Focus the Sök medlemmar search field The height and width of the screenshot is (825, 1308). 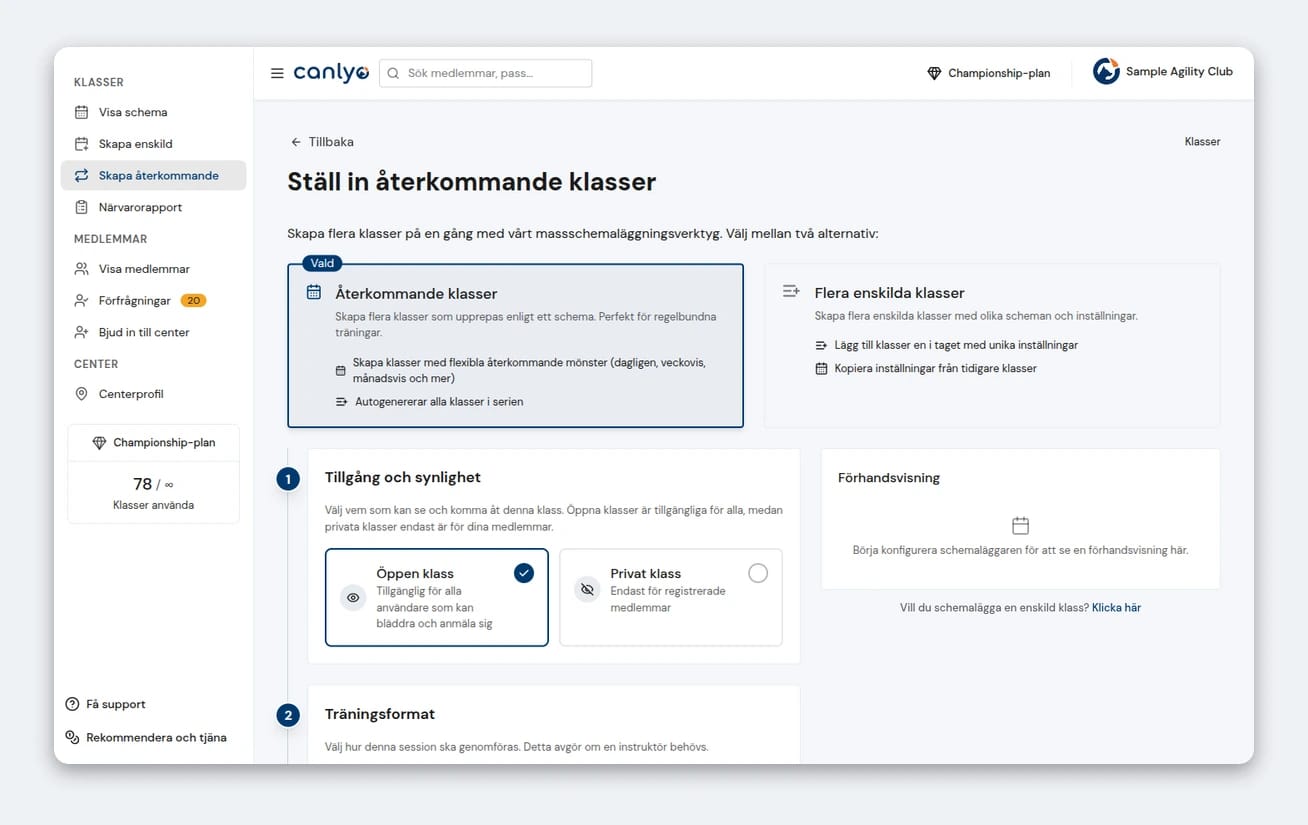485,73
